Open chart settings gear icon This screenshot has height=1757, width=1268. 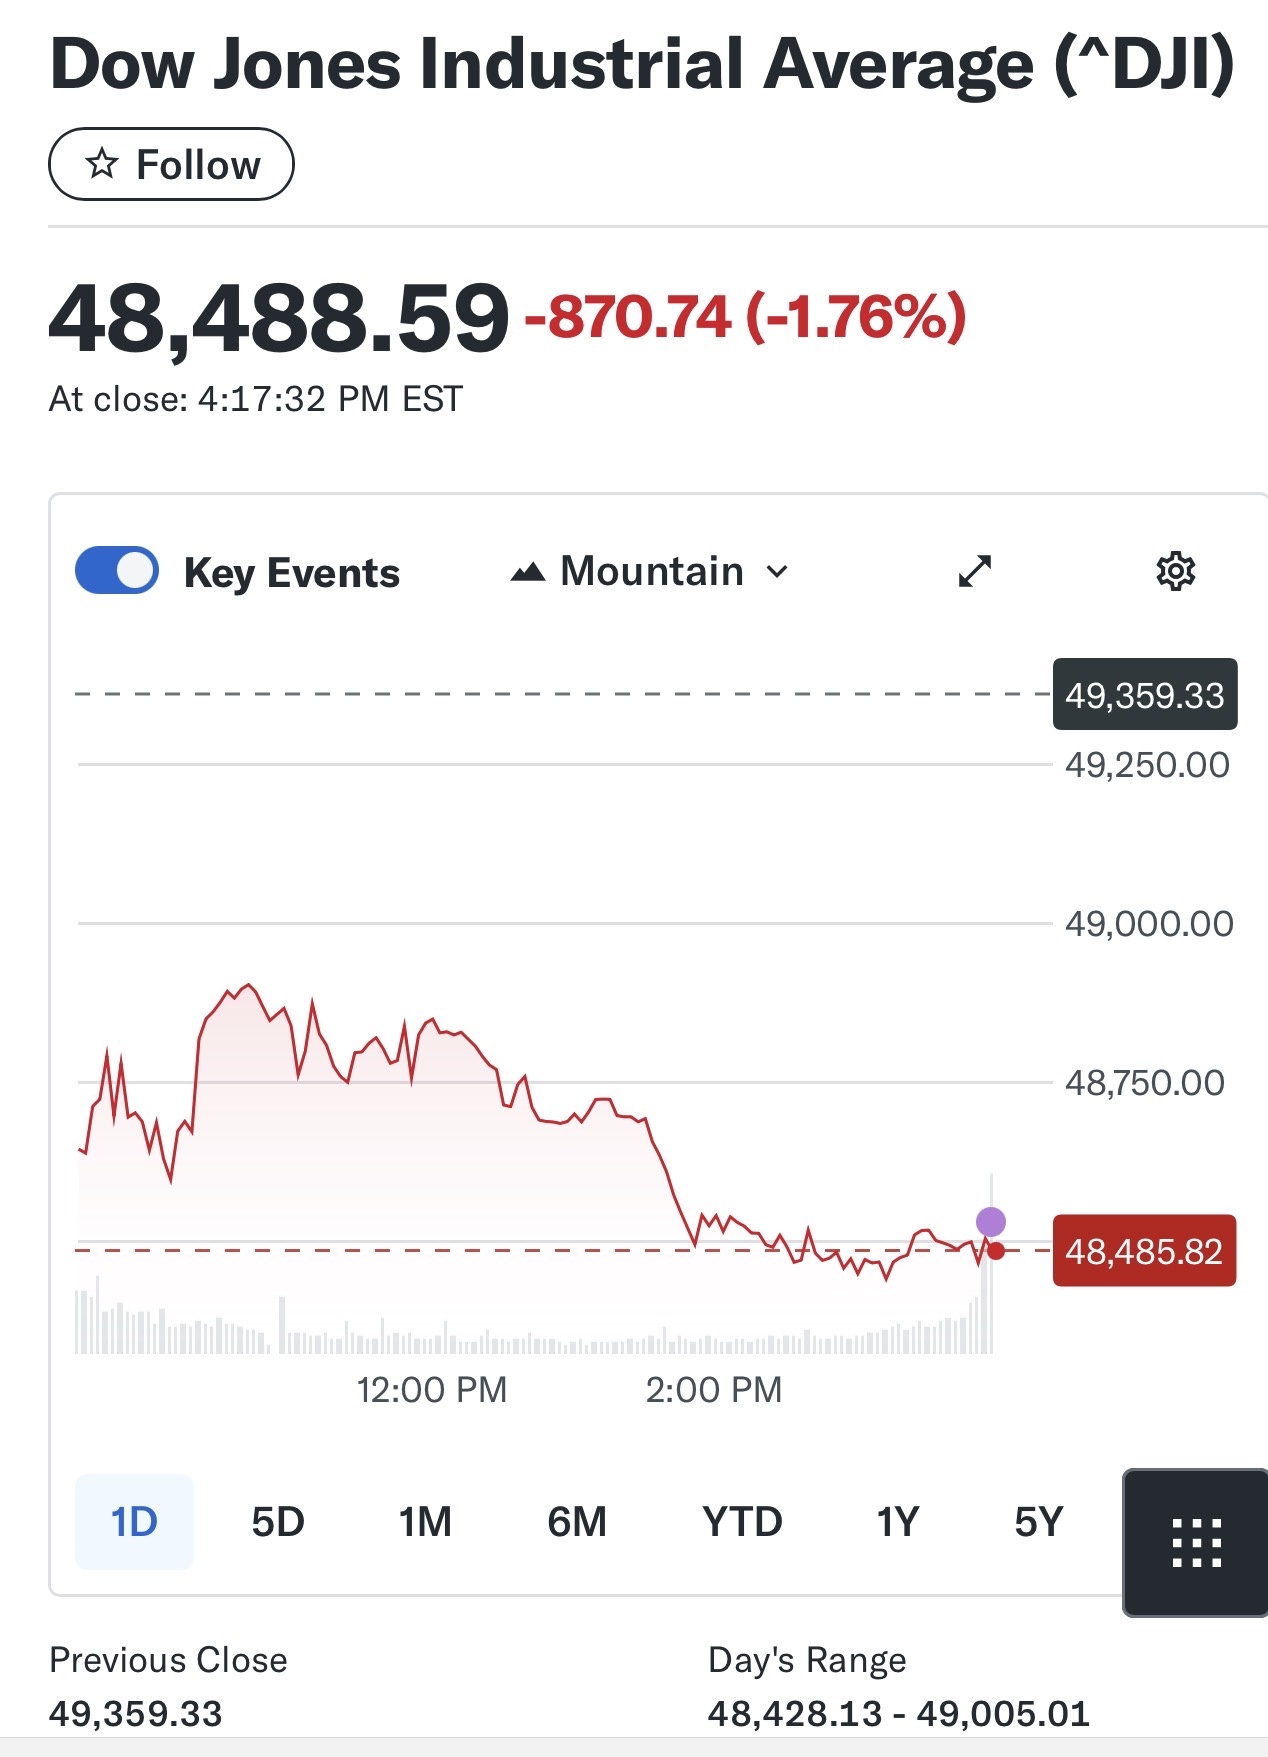(1175, 571)
